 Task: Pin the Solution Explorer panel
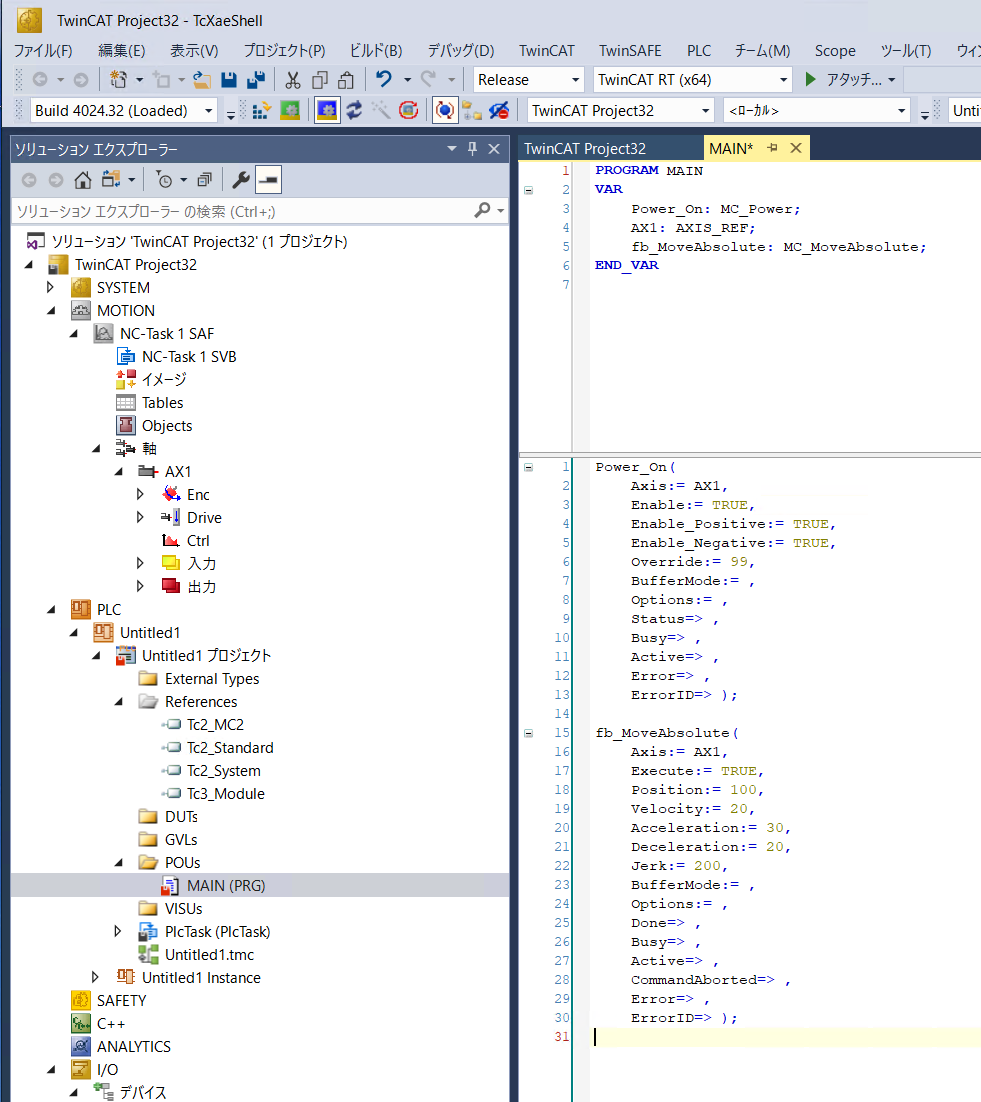[x=472, y=148]
